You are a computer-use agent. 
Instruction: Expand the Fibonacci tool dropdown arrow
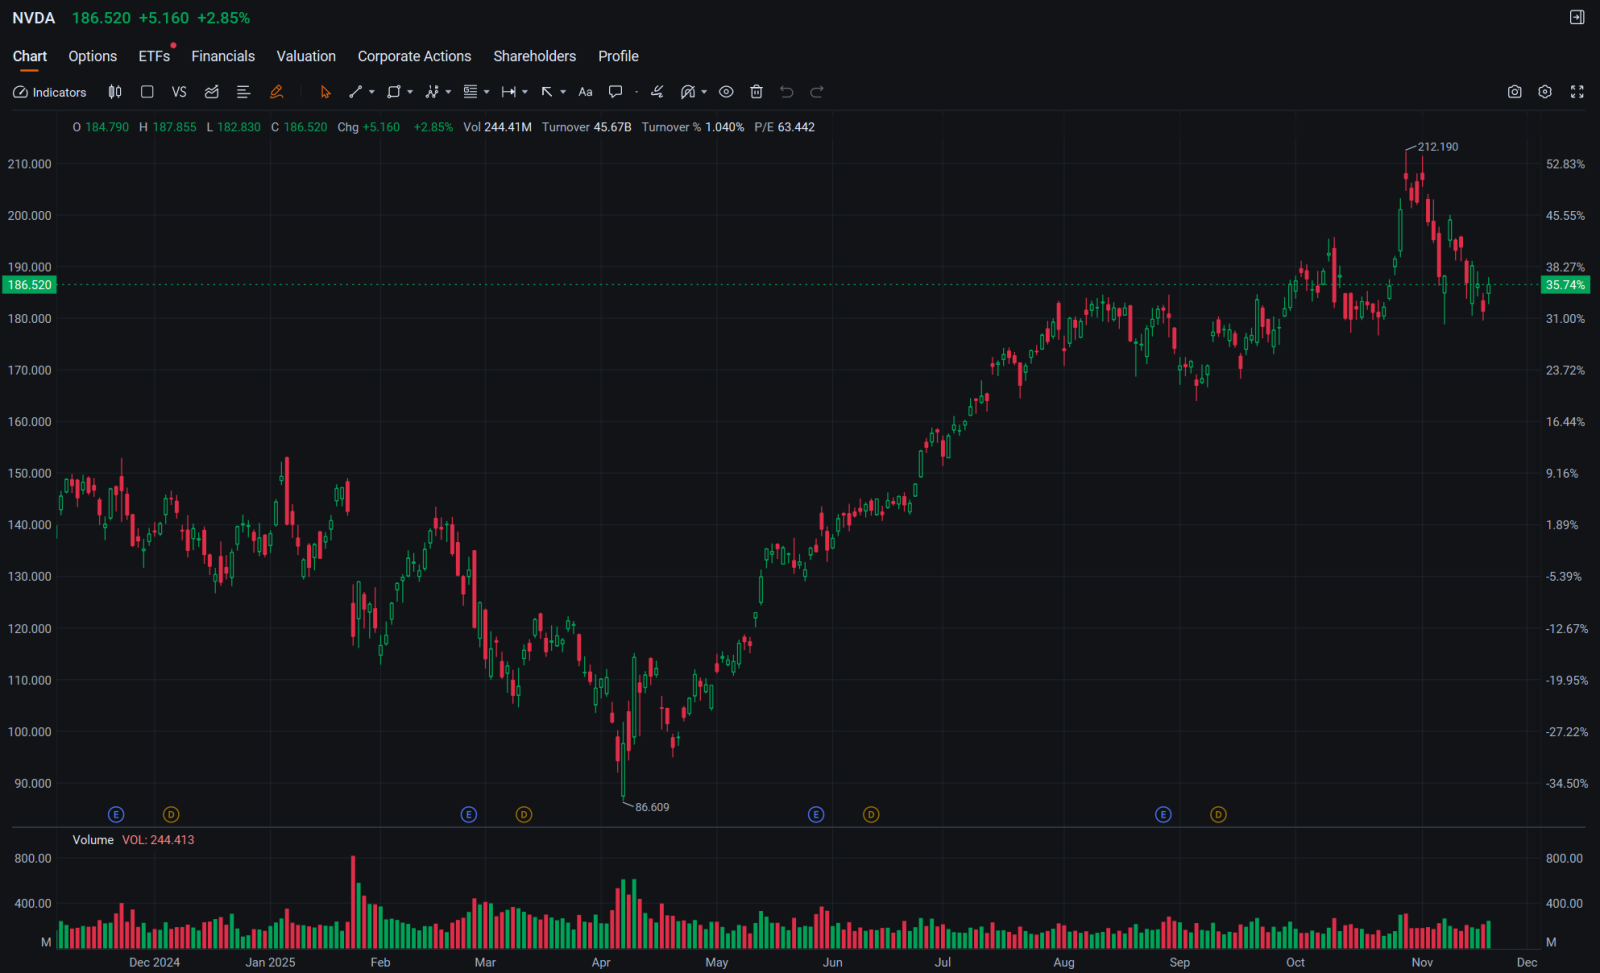(x=487, y=92)
